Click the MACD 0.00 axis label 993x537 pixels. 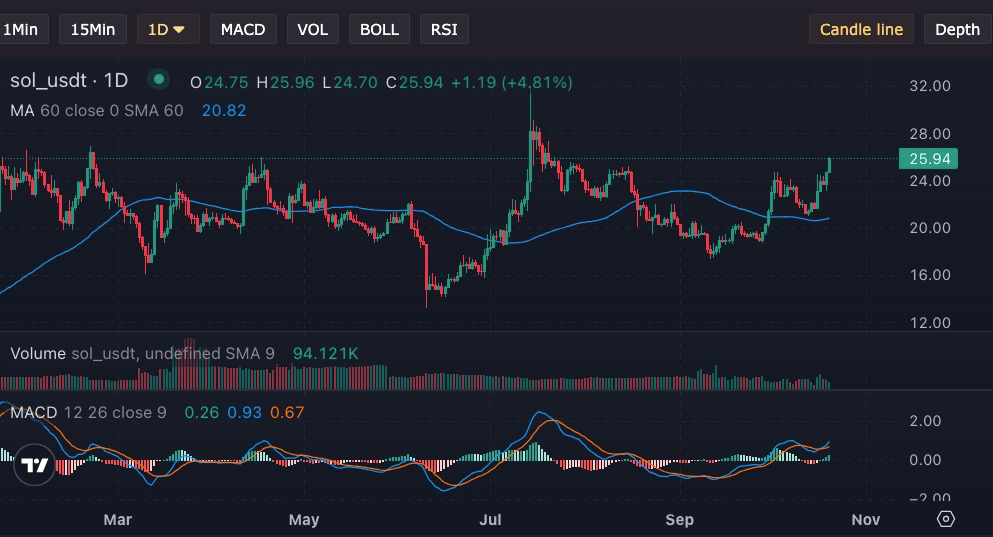coord(925,460)
